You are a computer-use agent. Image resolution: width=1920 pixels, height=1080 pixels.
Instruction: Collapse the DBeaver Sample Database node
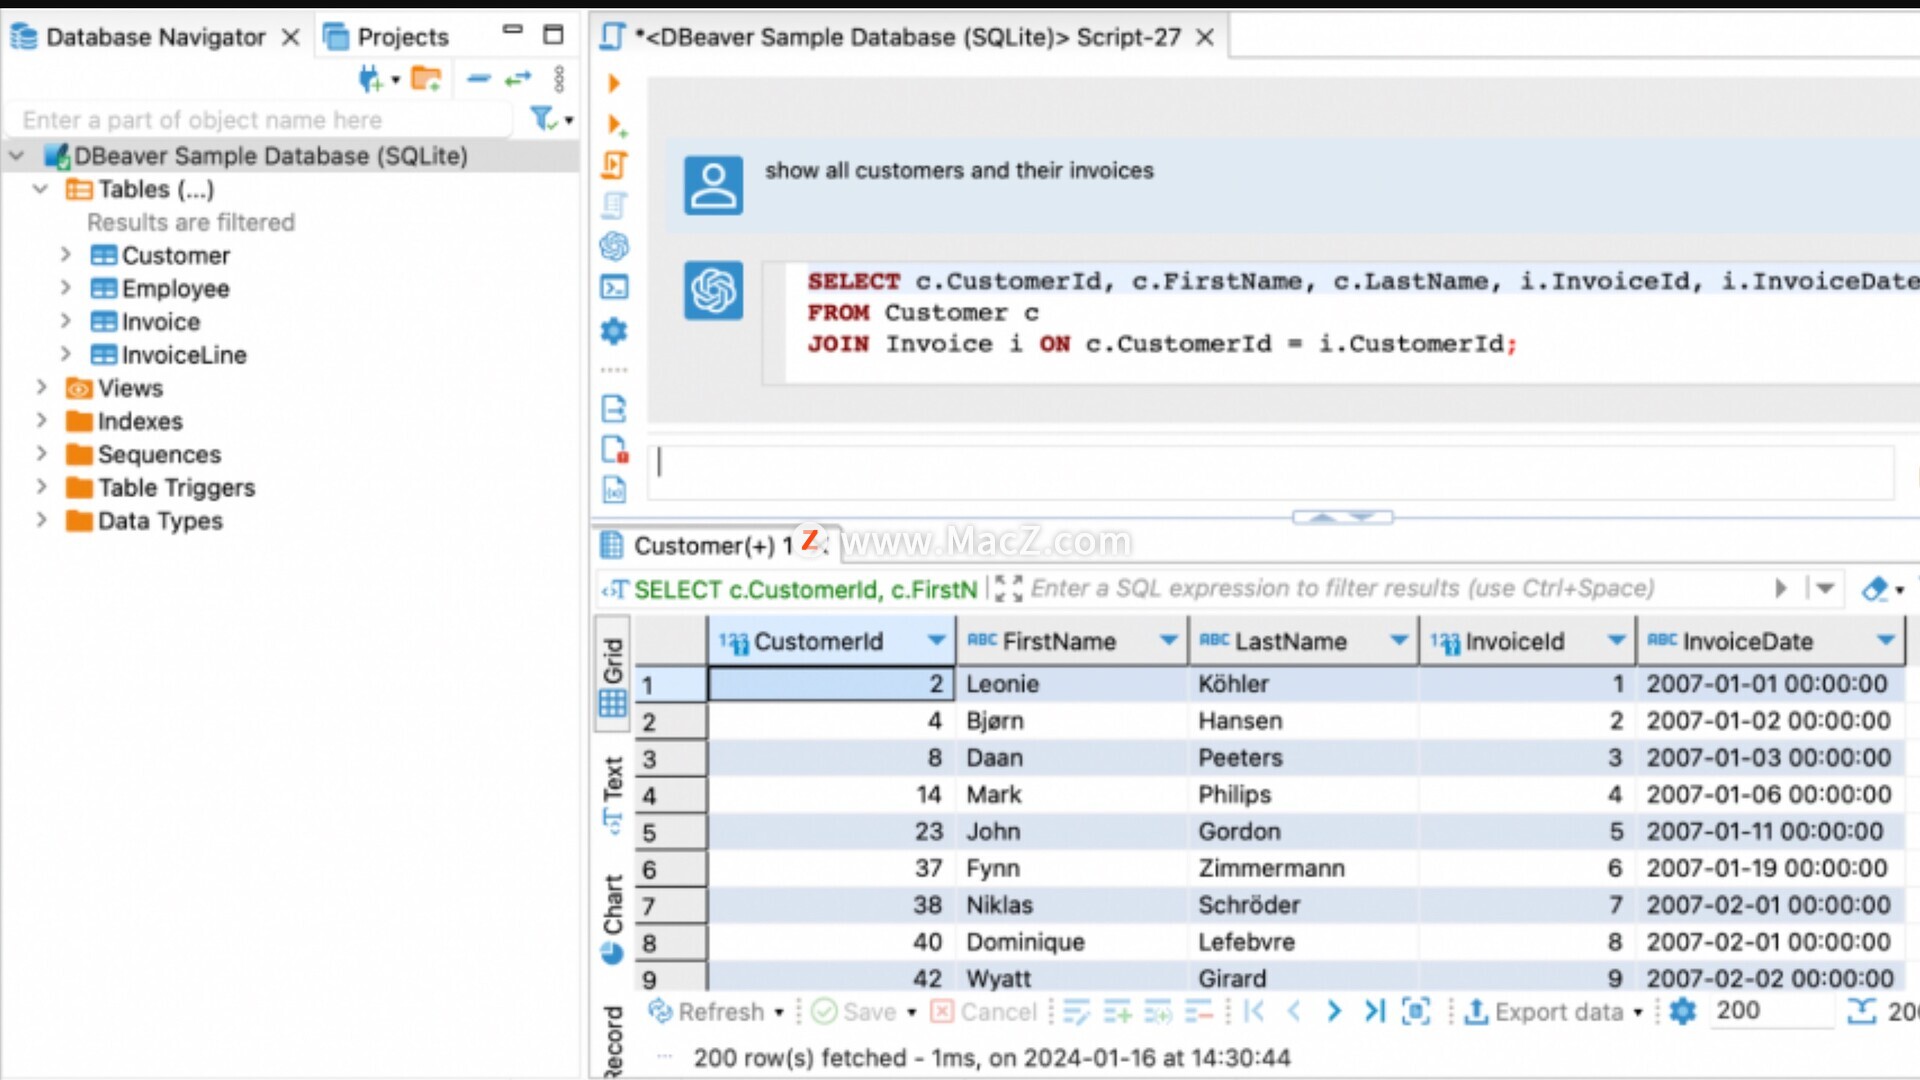pyautogui.click(x=17, y=156)
